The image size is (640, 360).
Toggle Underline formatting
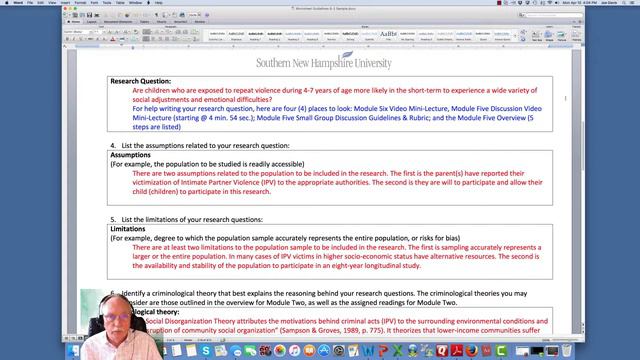click(x=81, y=39)
